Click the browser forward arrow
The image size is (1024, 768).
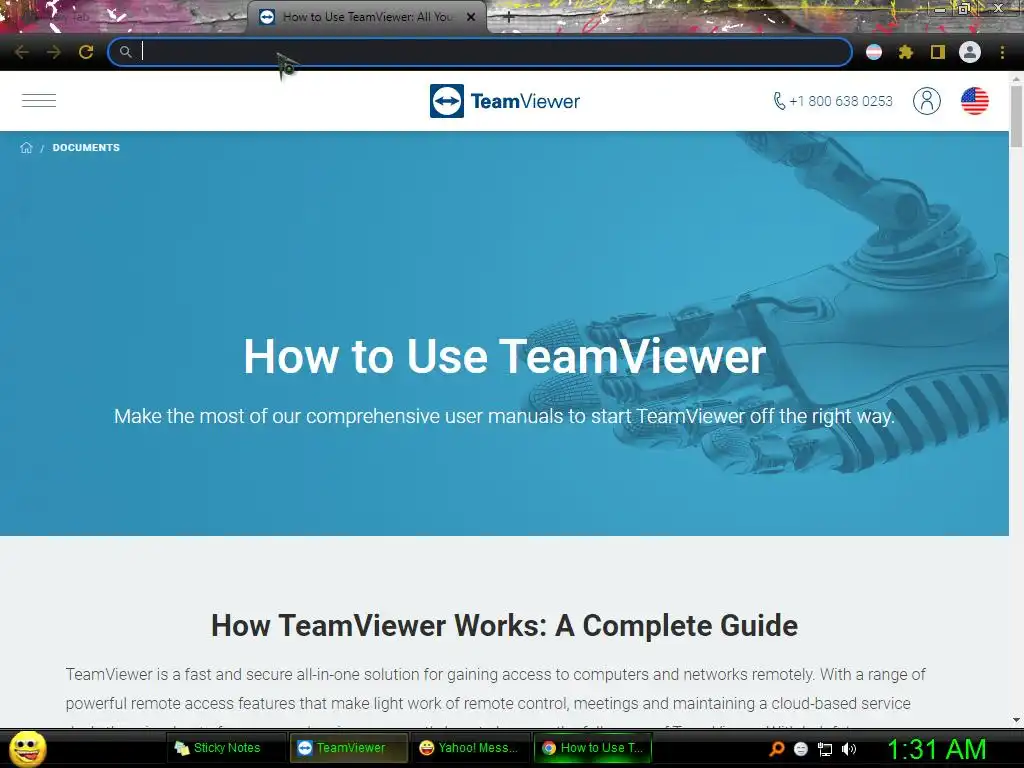[54, 52]
